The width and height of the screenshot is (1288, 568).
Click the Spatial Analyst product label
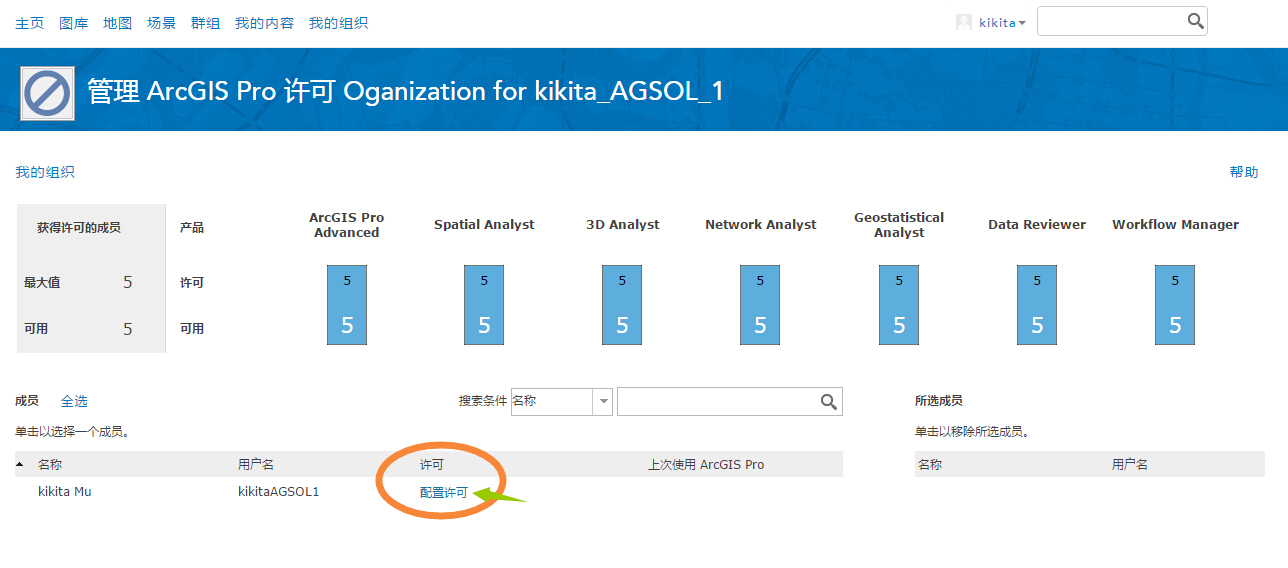(x=484, y=225)
